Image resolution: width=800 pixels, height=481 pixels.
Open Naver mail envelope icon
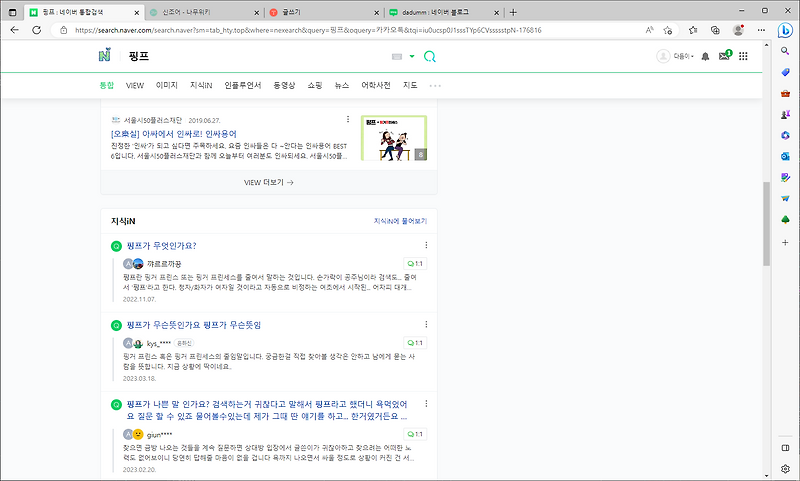(x=725, y=56)
